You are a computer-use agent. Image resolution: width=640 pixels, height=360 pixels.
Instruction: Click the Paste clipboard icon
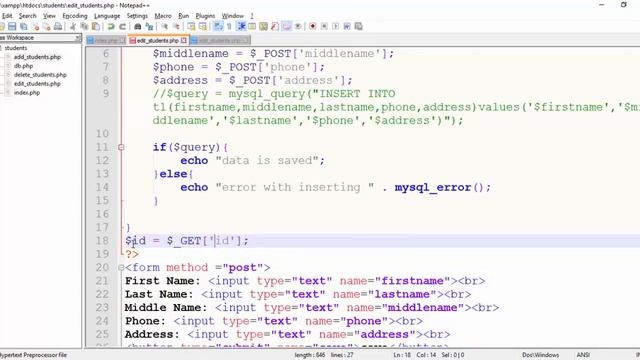[x=96, y=27]
